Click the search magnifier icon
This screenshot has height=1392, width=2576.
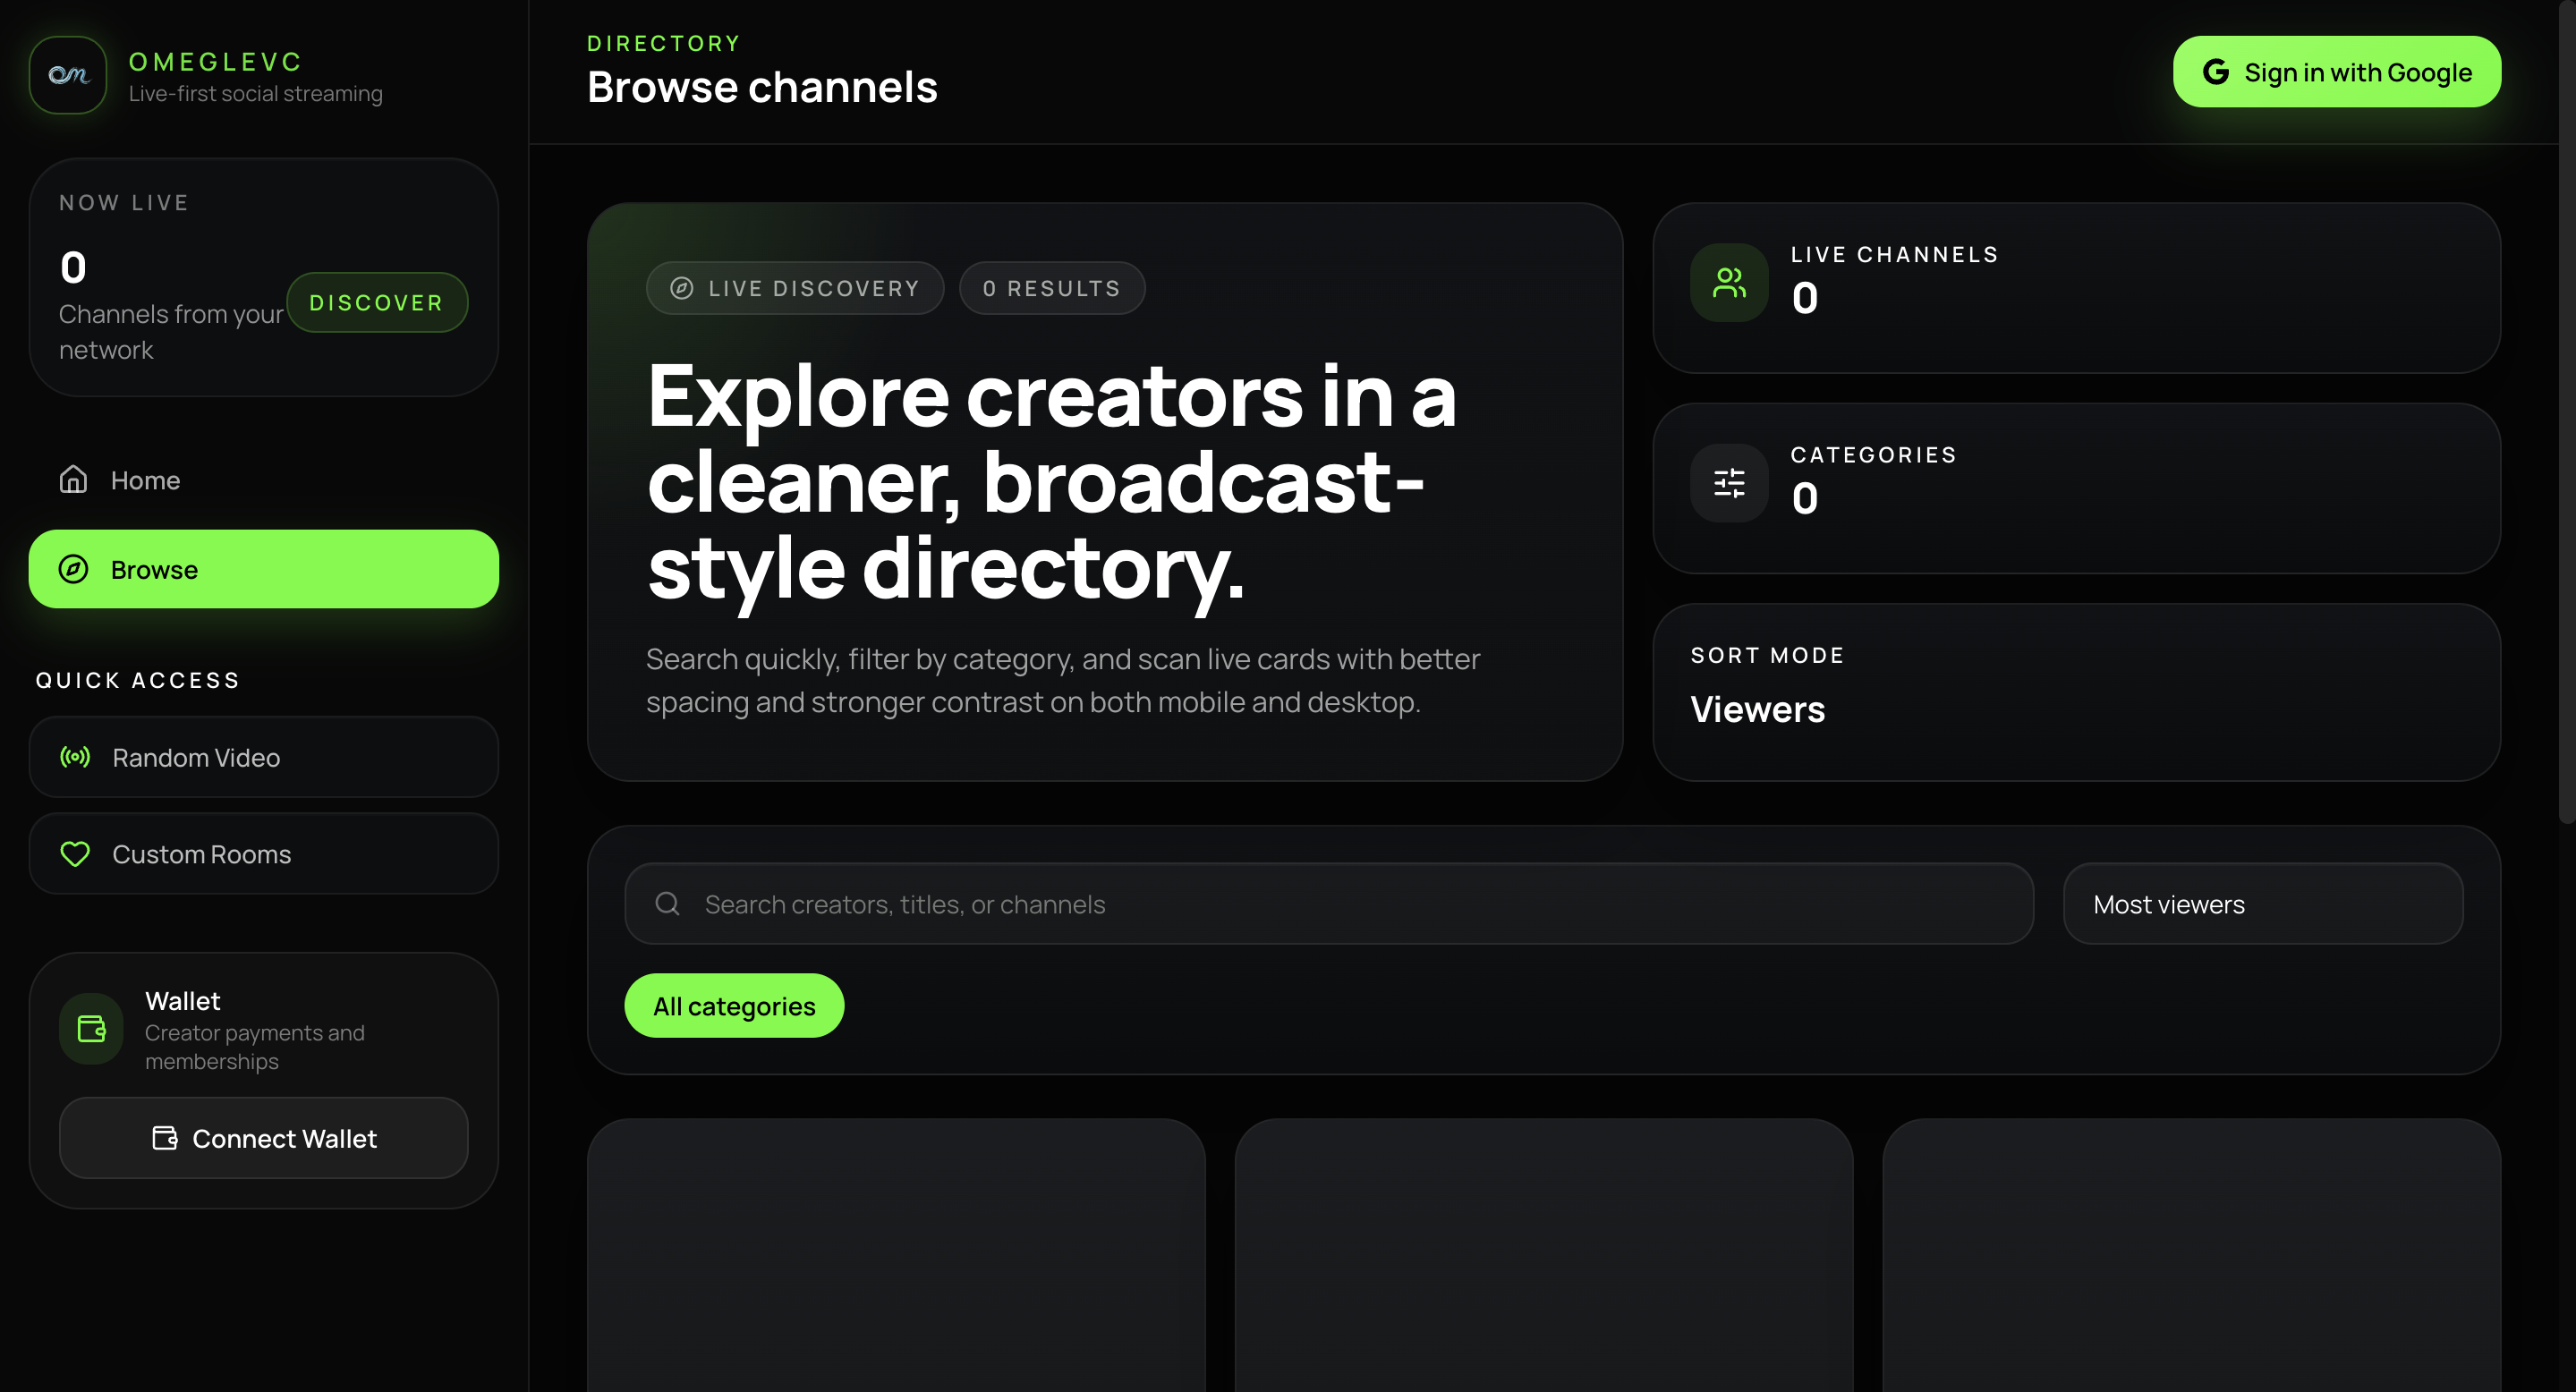click(x=667, y=904)
